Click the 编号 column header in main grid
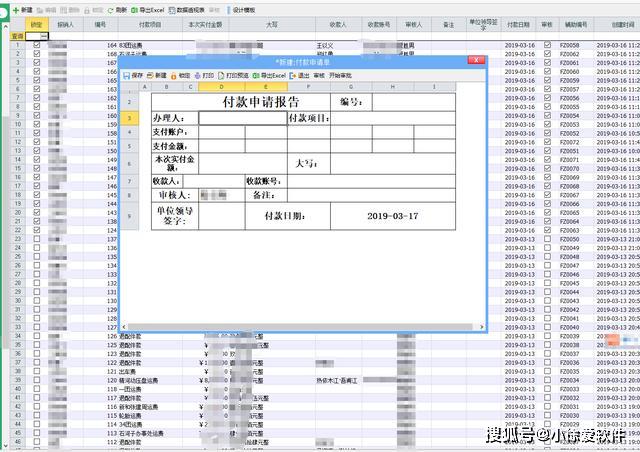The image size is (640, 452). tap(100, 25)
